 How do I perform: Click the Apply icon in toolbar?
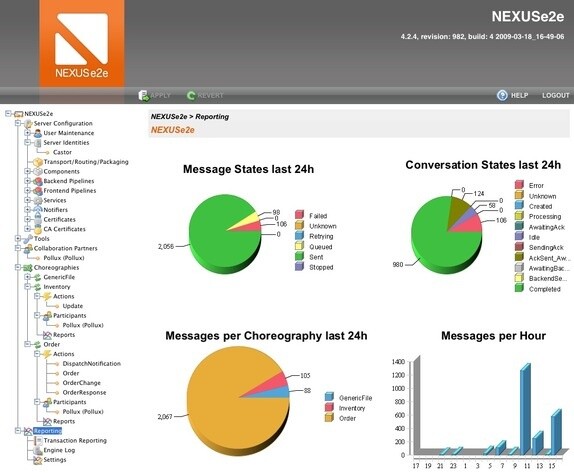[144, 95]
